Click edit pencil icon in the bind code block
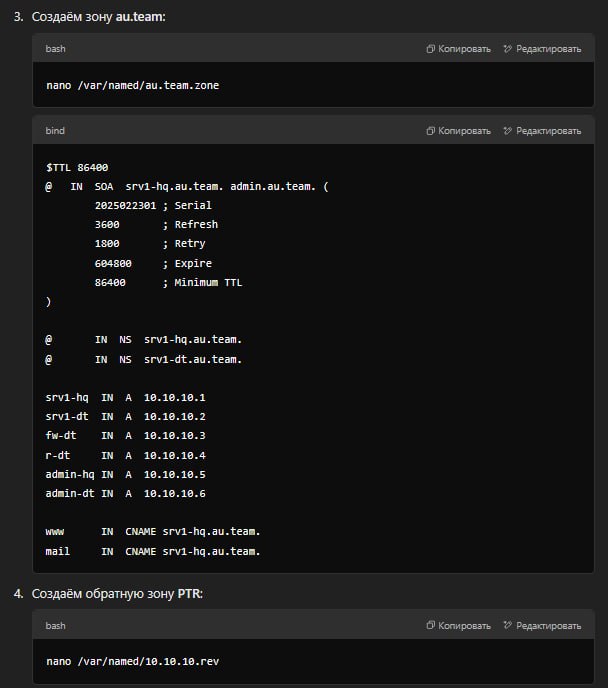 tap(509, 130)
